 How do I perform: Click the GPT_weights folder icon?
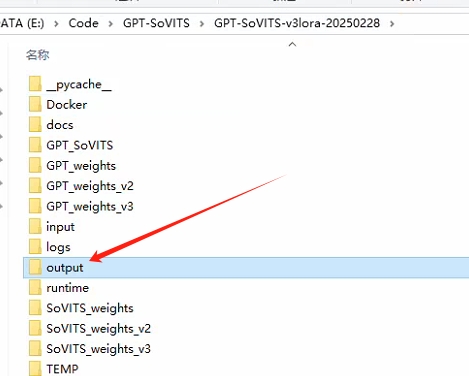point(35,165)
